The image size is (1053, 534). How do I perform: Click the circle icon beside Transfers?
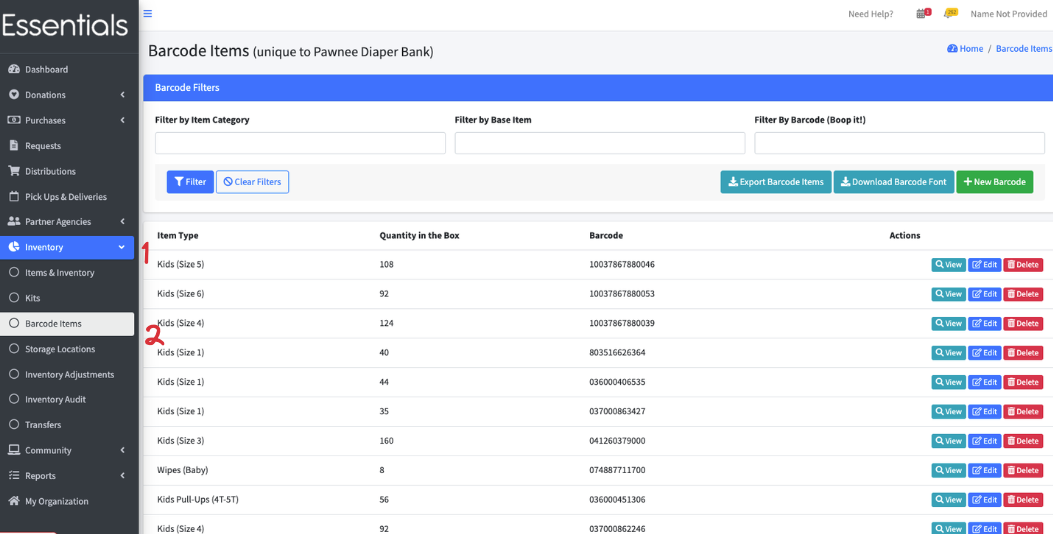tap(13, 425)
